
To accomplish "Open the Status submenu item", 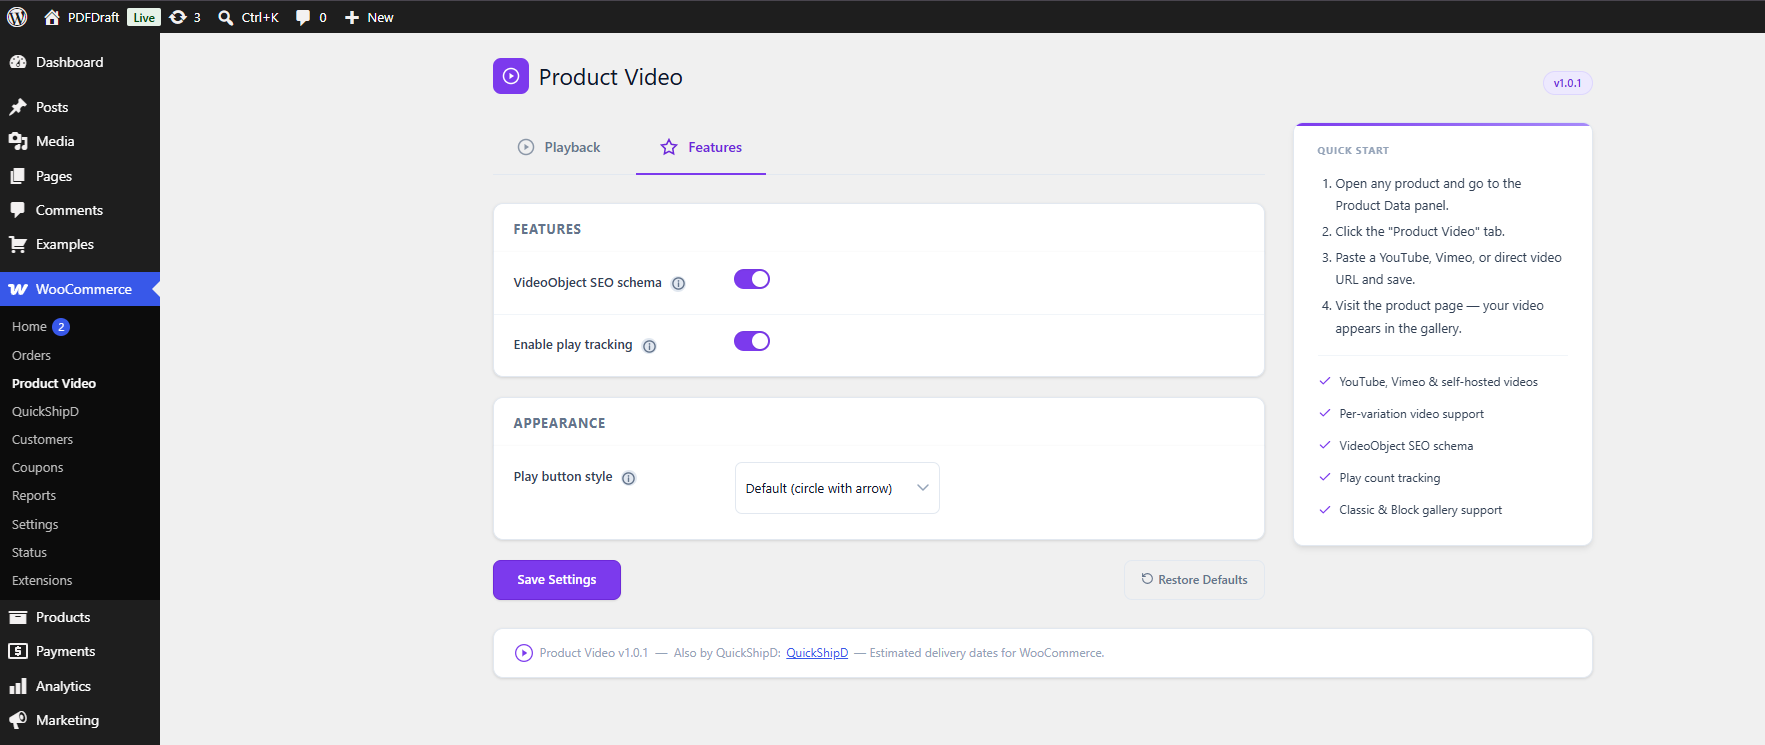I will point(29,552).
